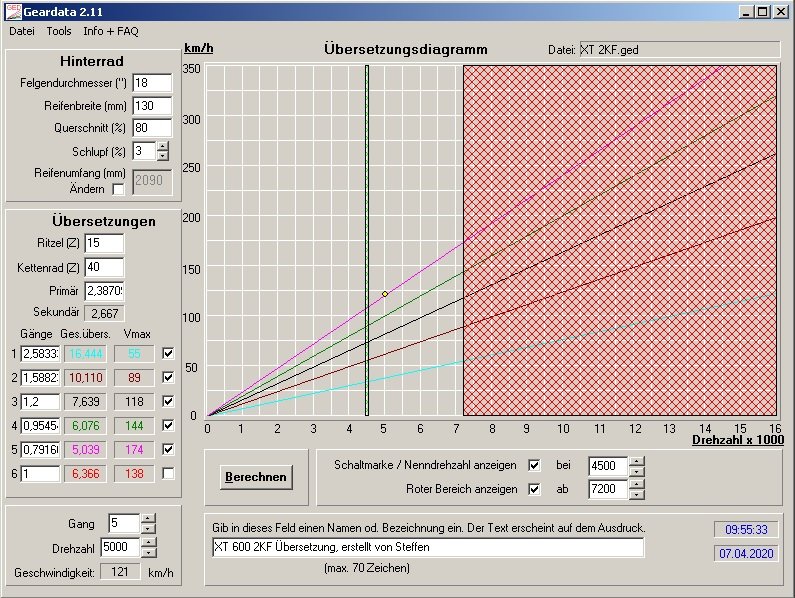Click the Berechnen button
Screen dimensions: 795x598
click(x=255, y=477)
